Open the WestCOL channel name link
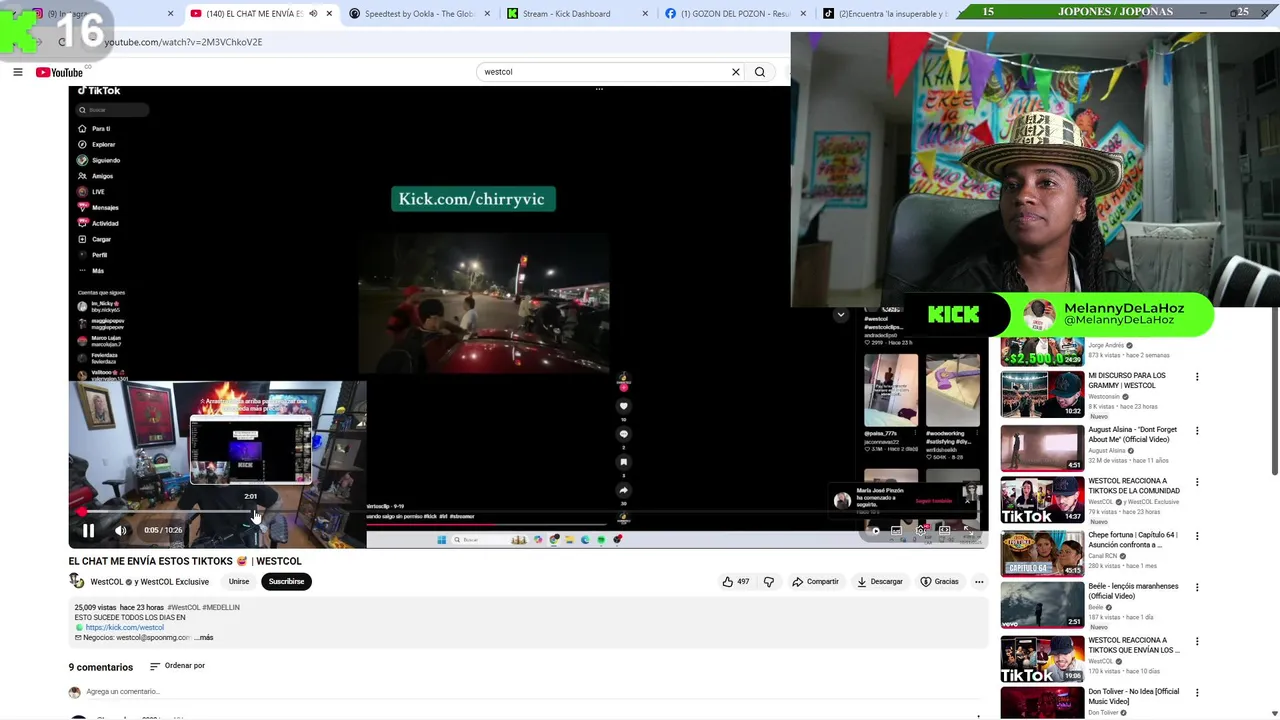1280x720 pixels. point(107,581)
